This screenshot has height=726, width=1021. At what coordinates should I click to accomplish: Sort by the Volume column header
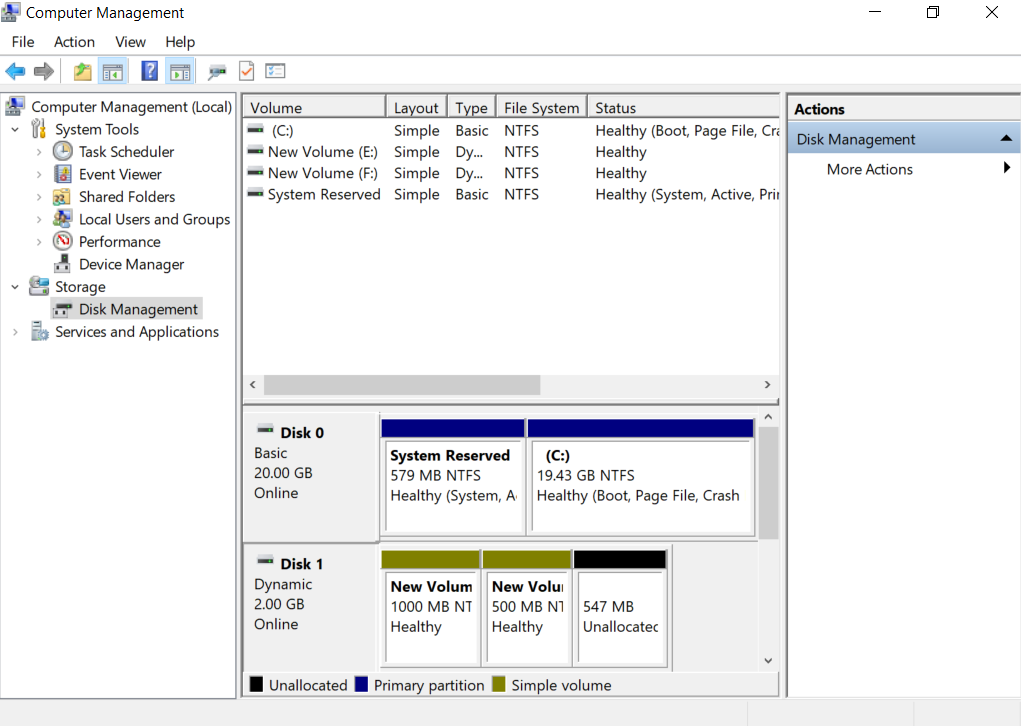pos(315,107)
